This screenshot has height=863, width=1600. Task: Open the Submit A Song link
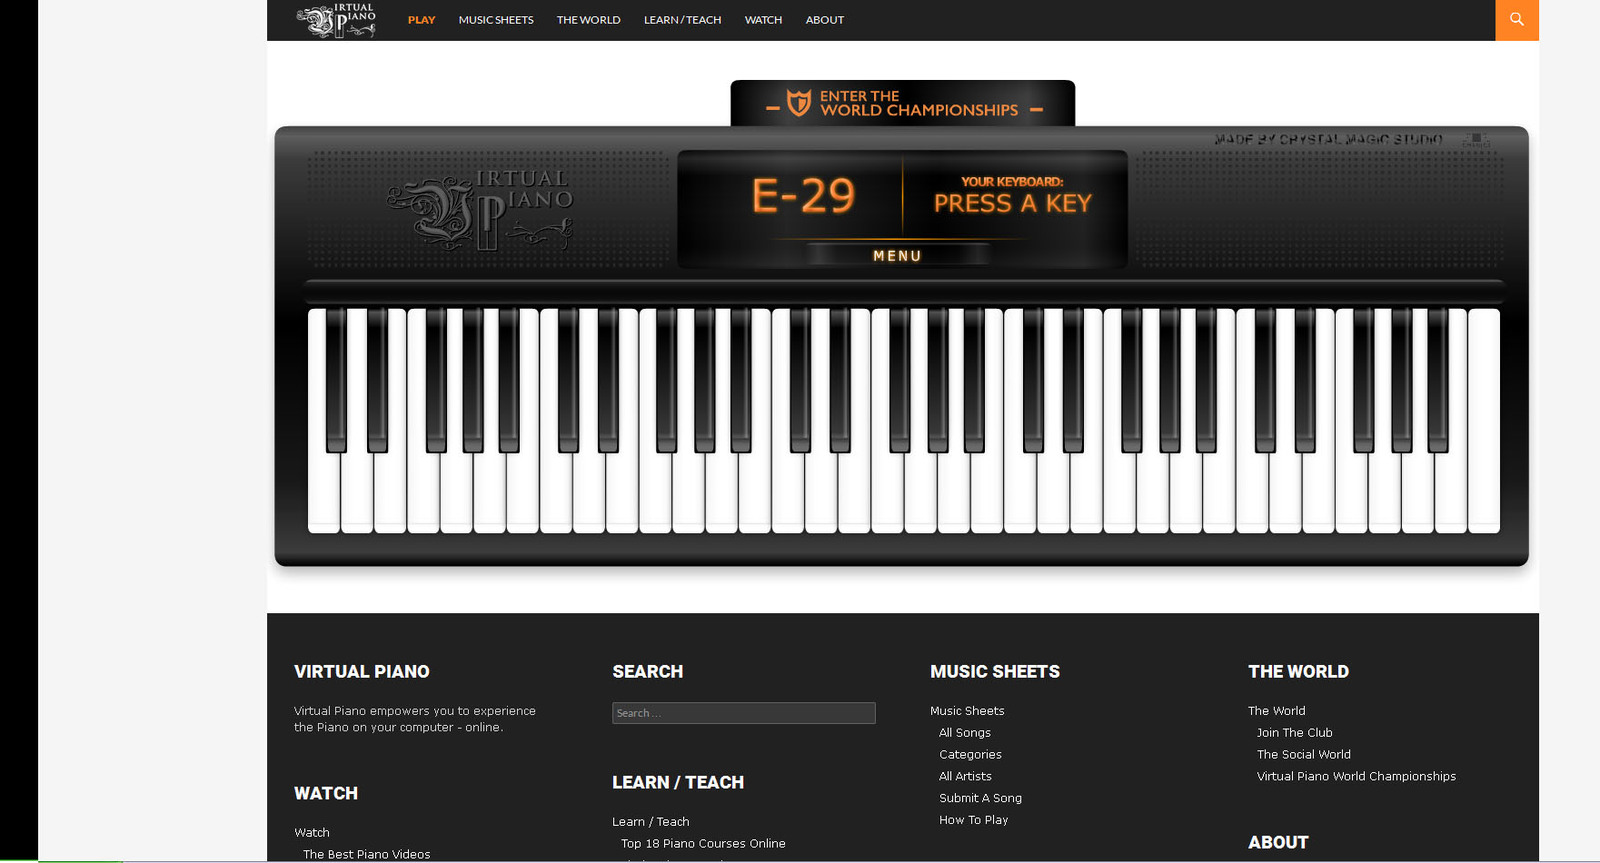[980, 799]
